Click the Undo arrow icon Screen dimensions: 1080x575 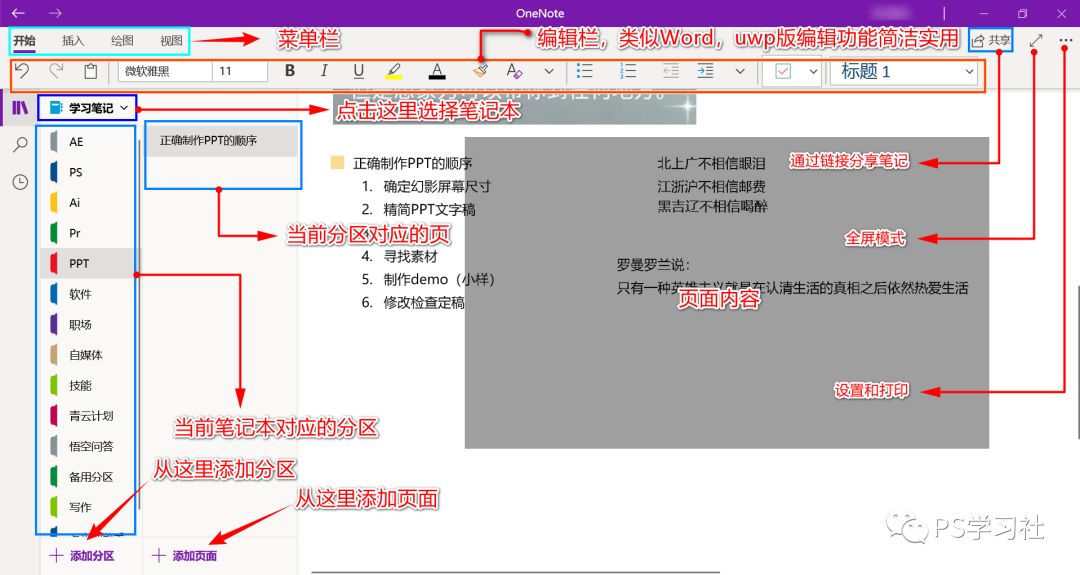(23, 71)
